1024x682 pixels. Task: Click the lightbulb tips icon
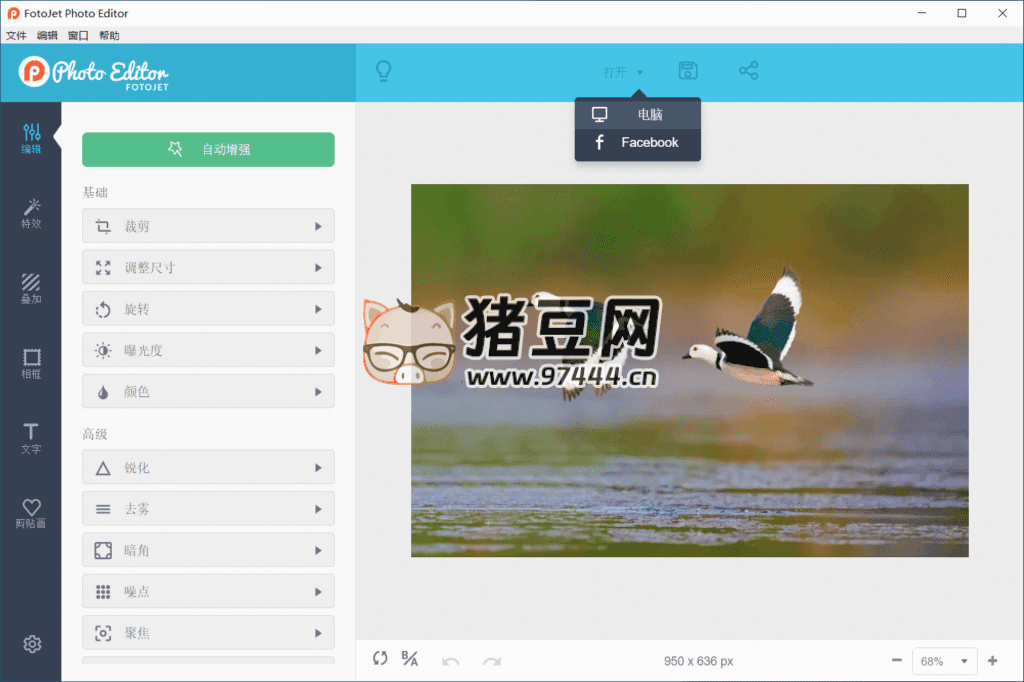pyautogui.click(x=382, y=71)
